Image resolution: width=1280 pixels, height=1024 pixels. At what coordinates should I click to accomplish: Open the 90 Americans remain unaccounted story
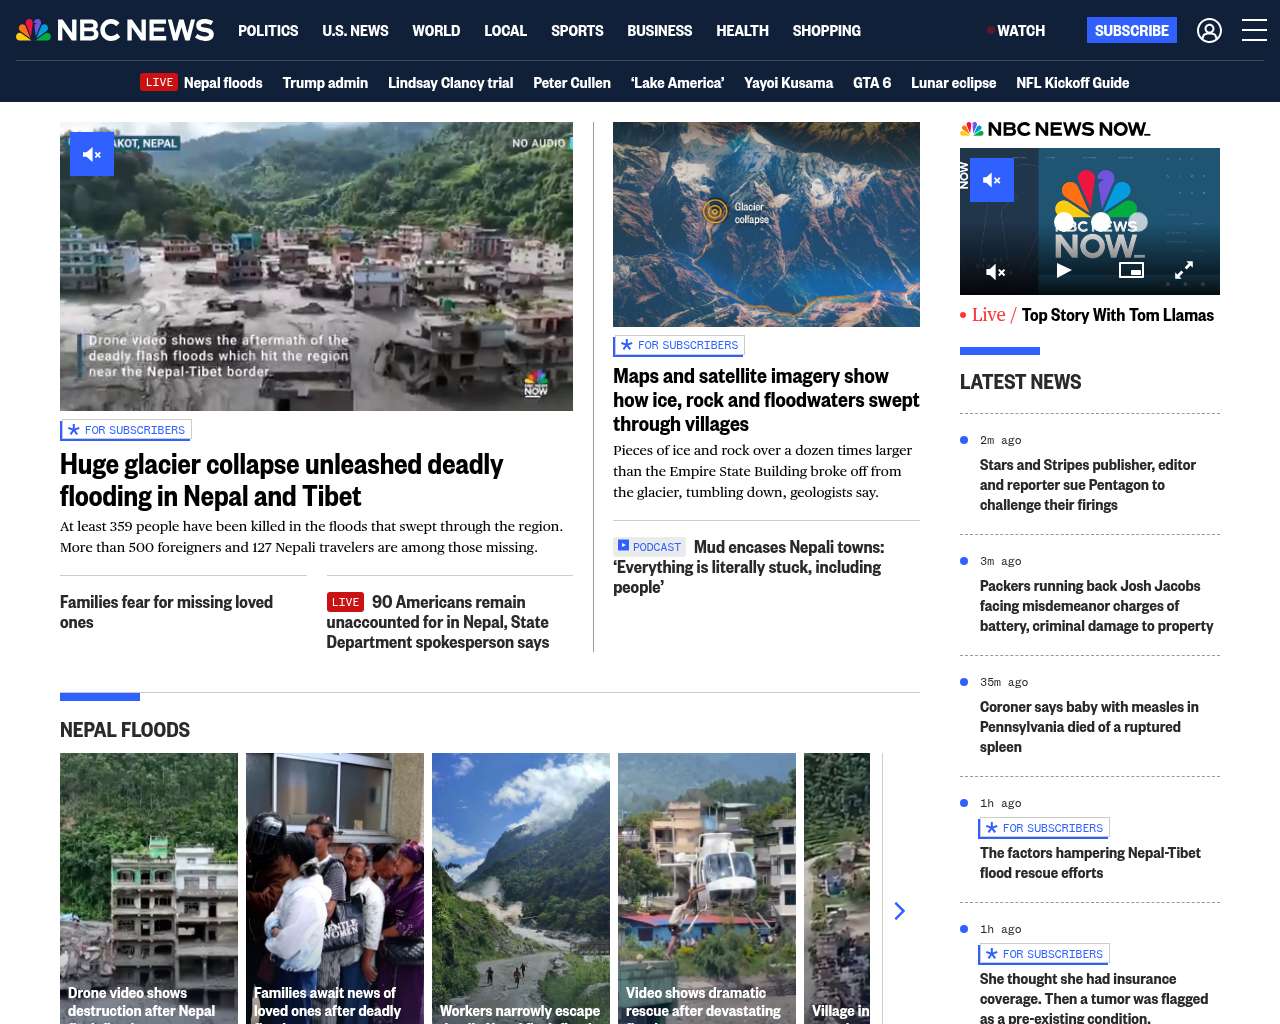(437, 622)
